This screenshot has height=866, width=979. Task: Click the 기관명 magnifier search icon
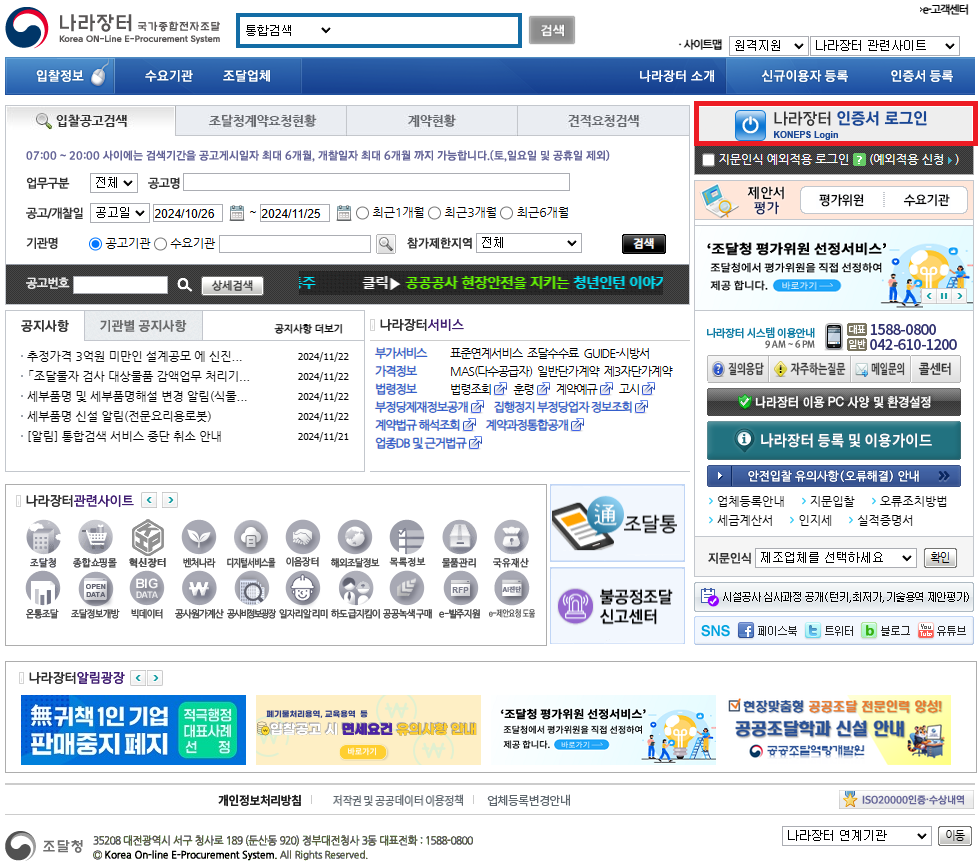click(386, 244)
